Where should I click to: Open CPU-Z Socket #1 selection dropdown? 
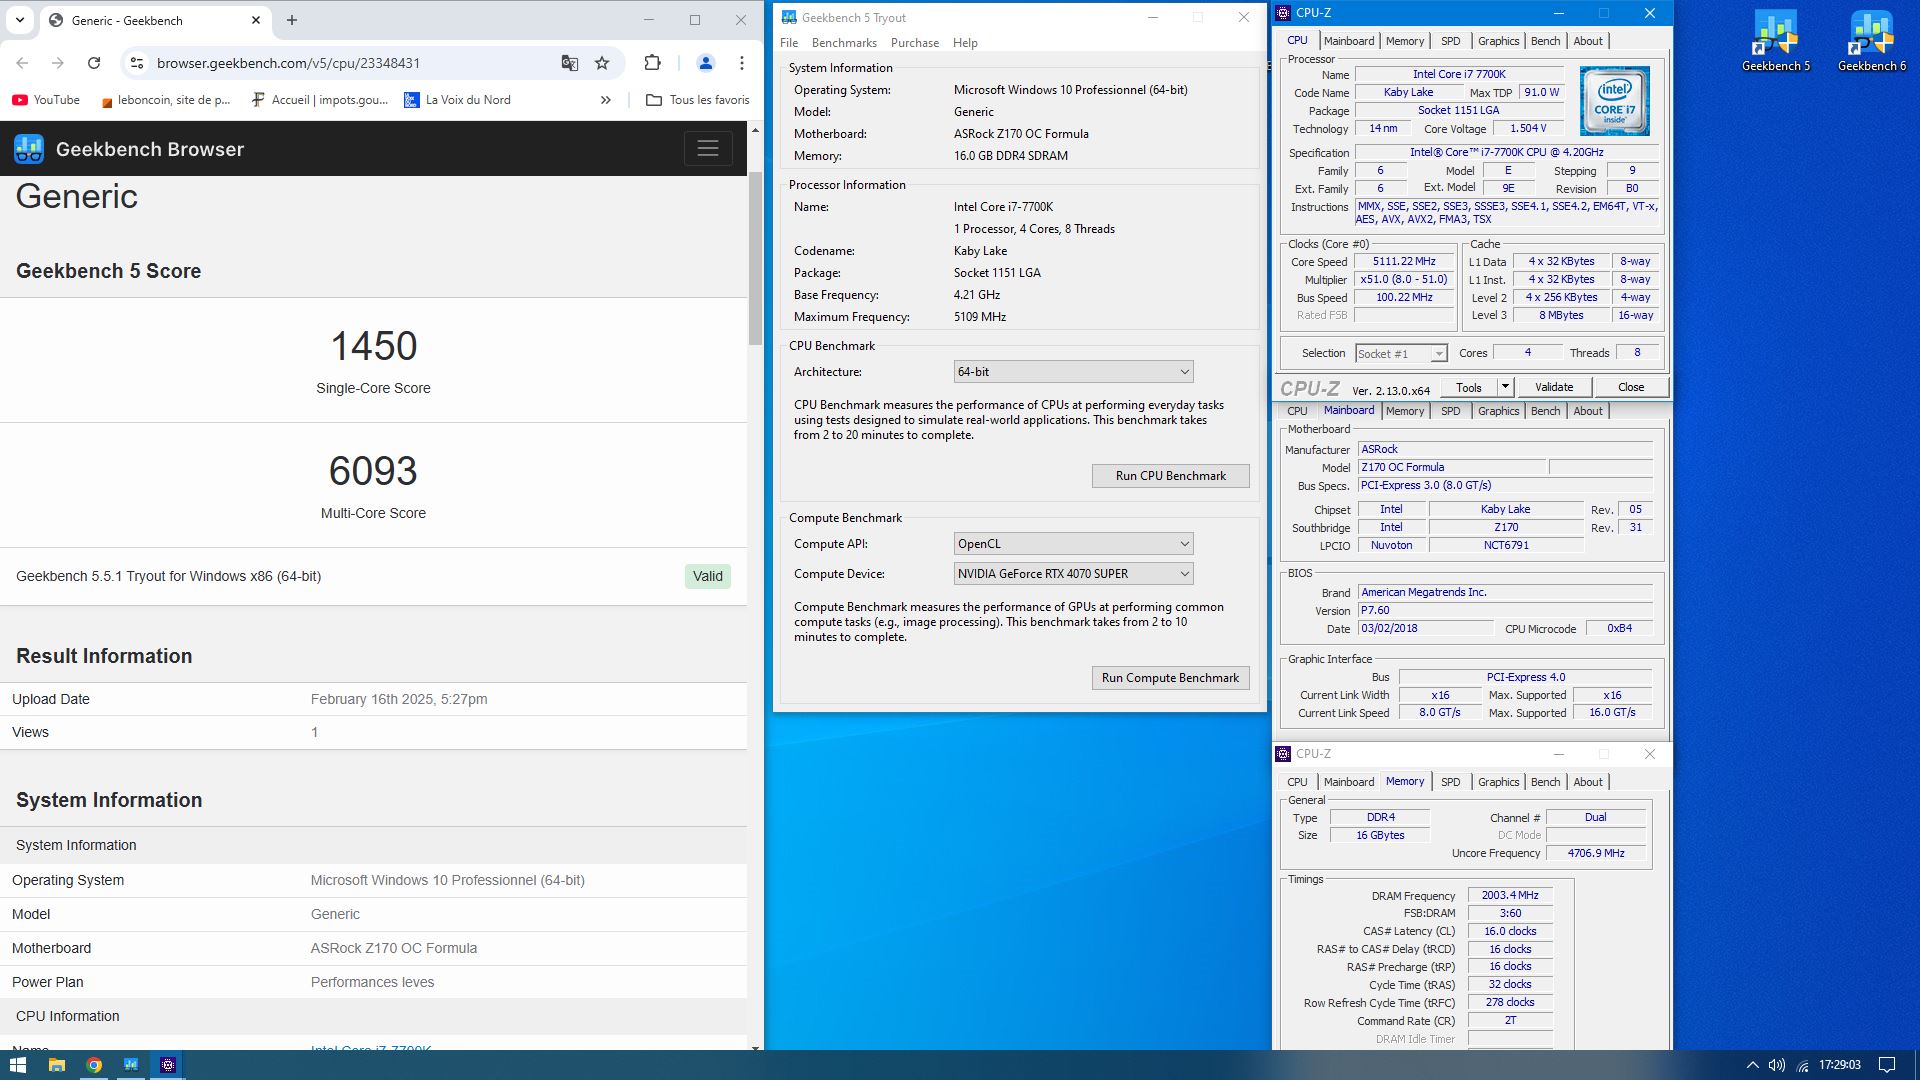coord(1401,354)
